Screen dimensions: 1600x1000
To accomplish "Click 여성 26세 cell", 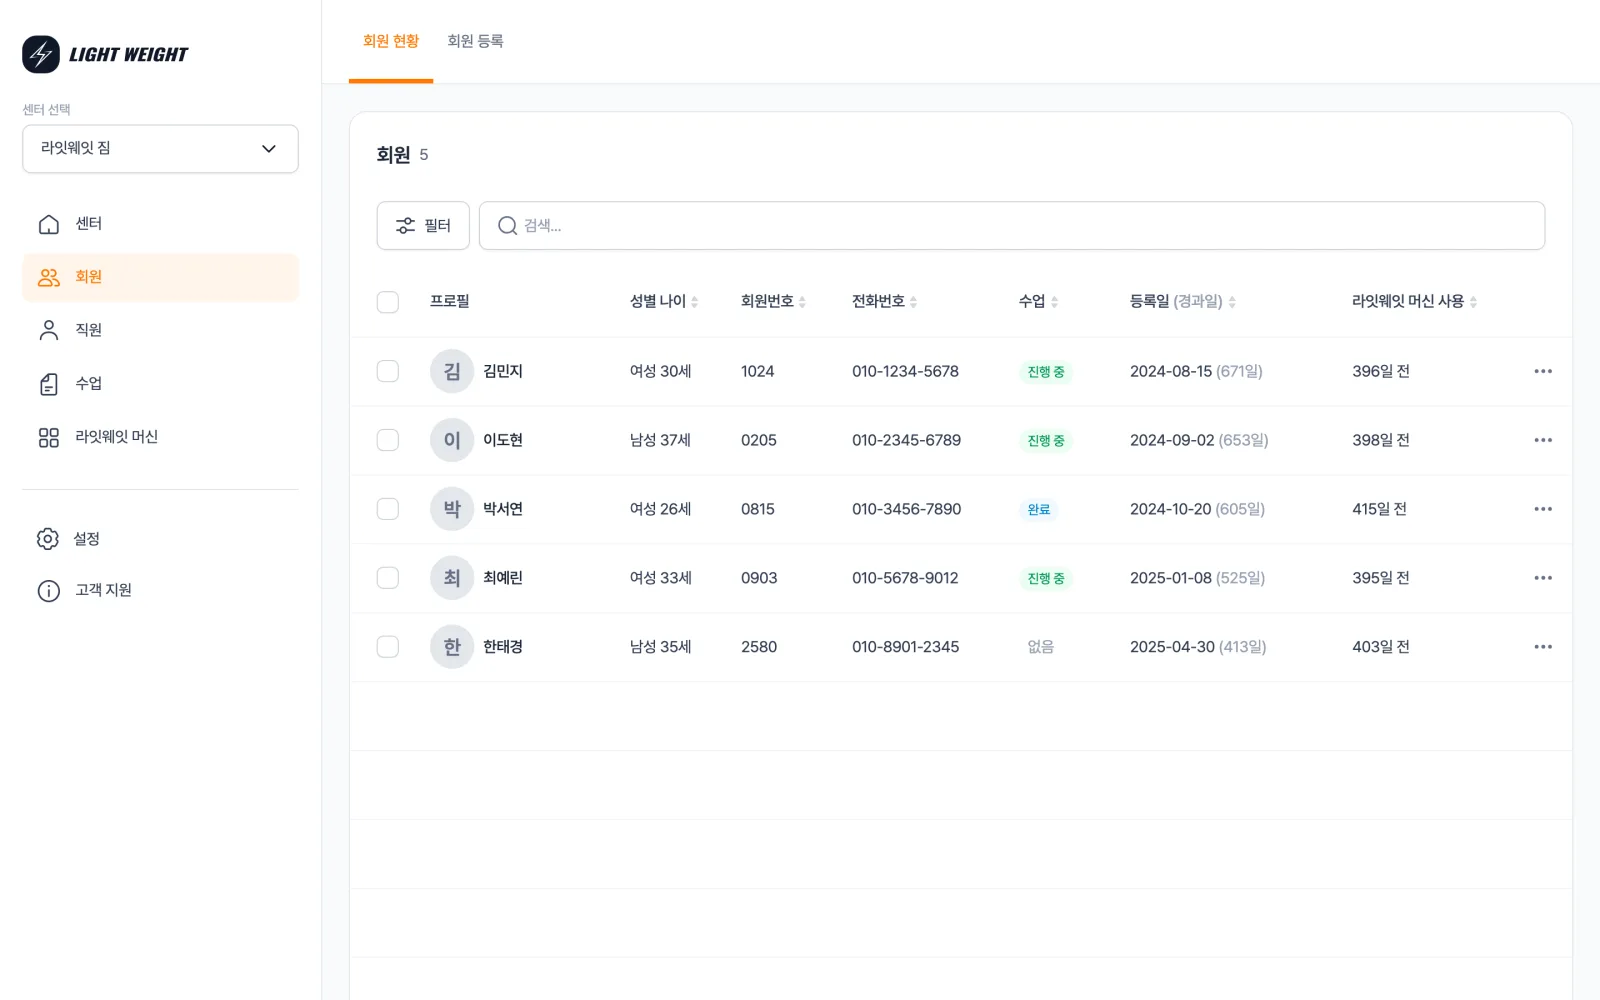I will pos(660,509).
